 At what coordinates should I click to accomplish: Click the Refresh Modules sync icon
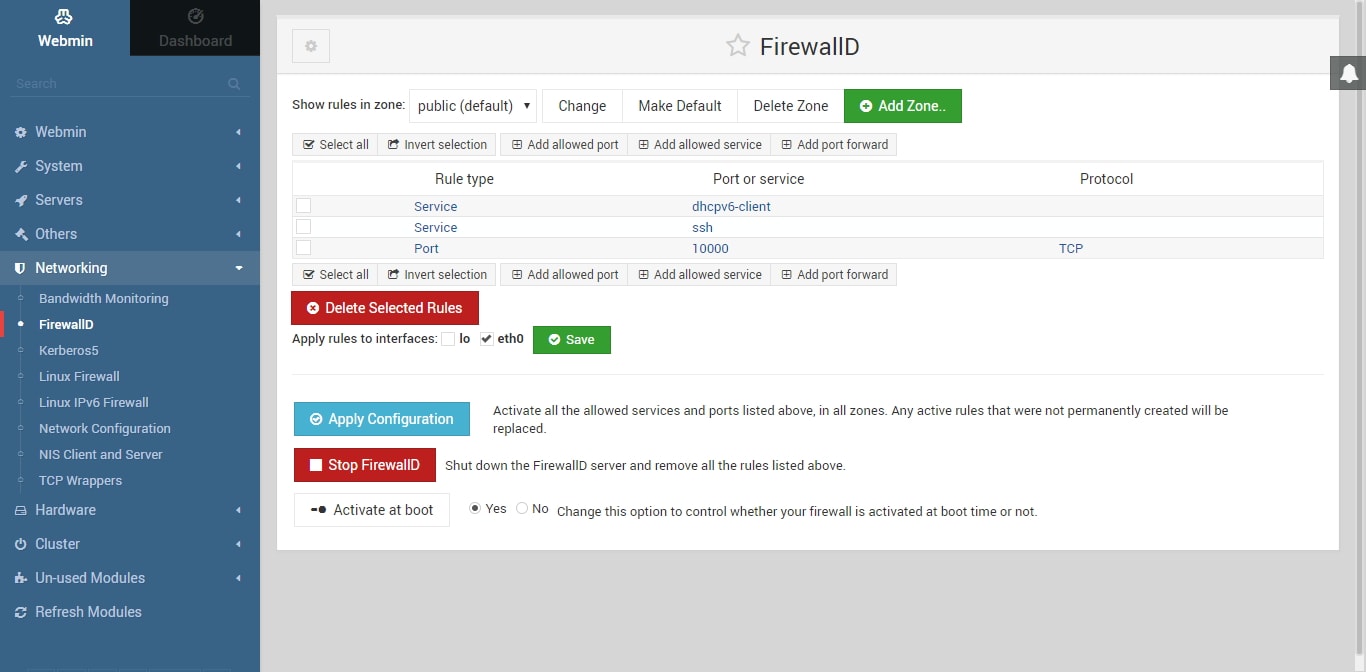[x=21, y=612]
